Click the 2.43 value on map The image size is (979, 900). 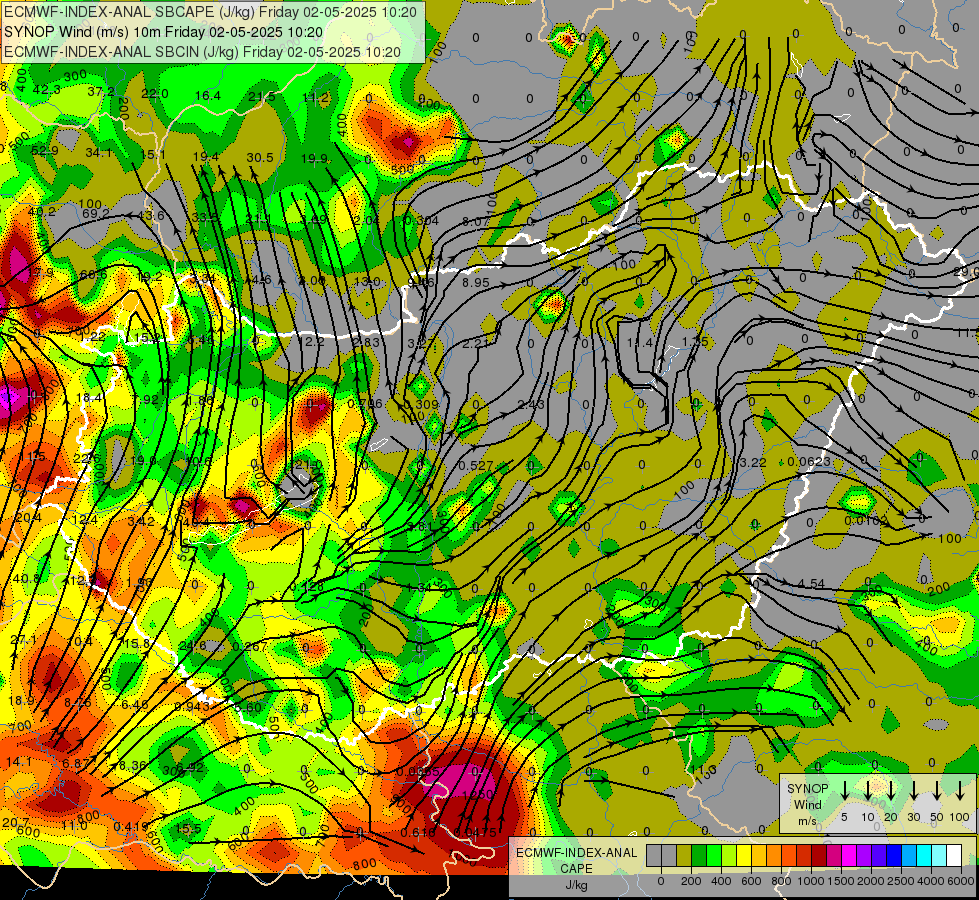click(531, 405)
